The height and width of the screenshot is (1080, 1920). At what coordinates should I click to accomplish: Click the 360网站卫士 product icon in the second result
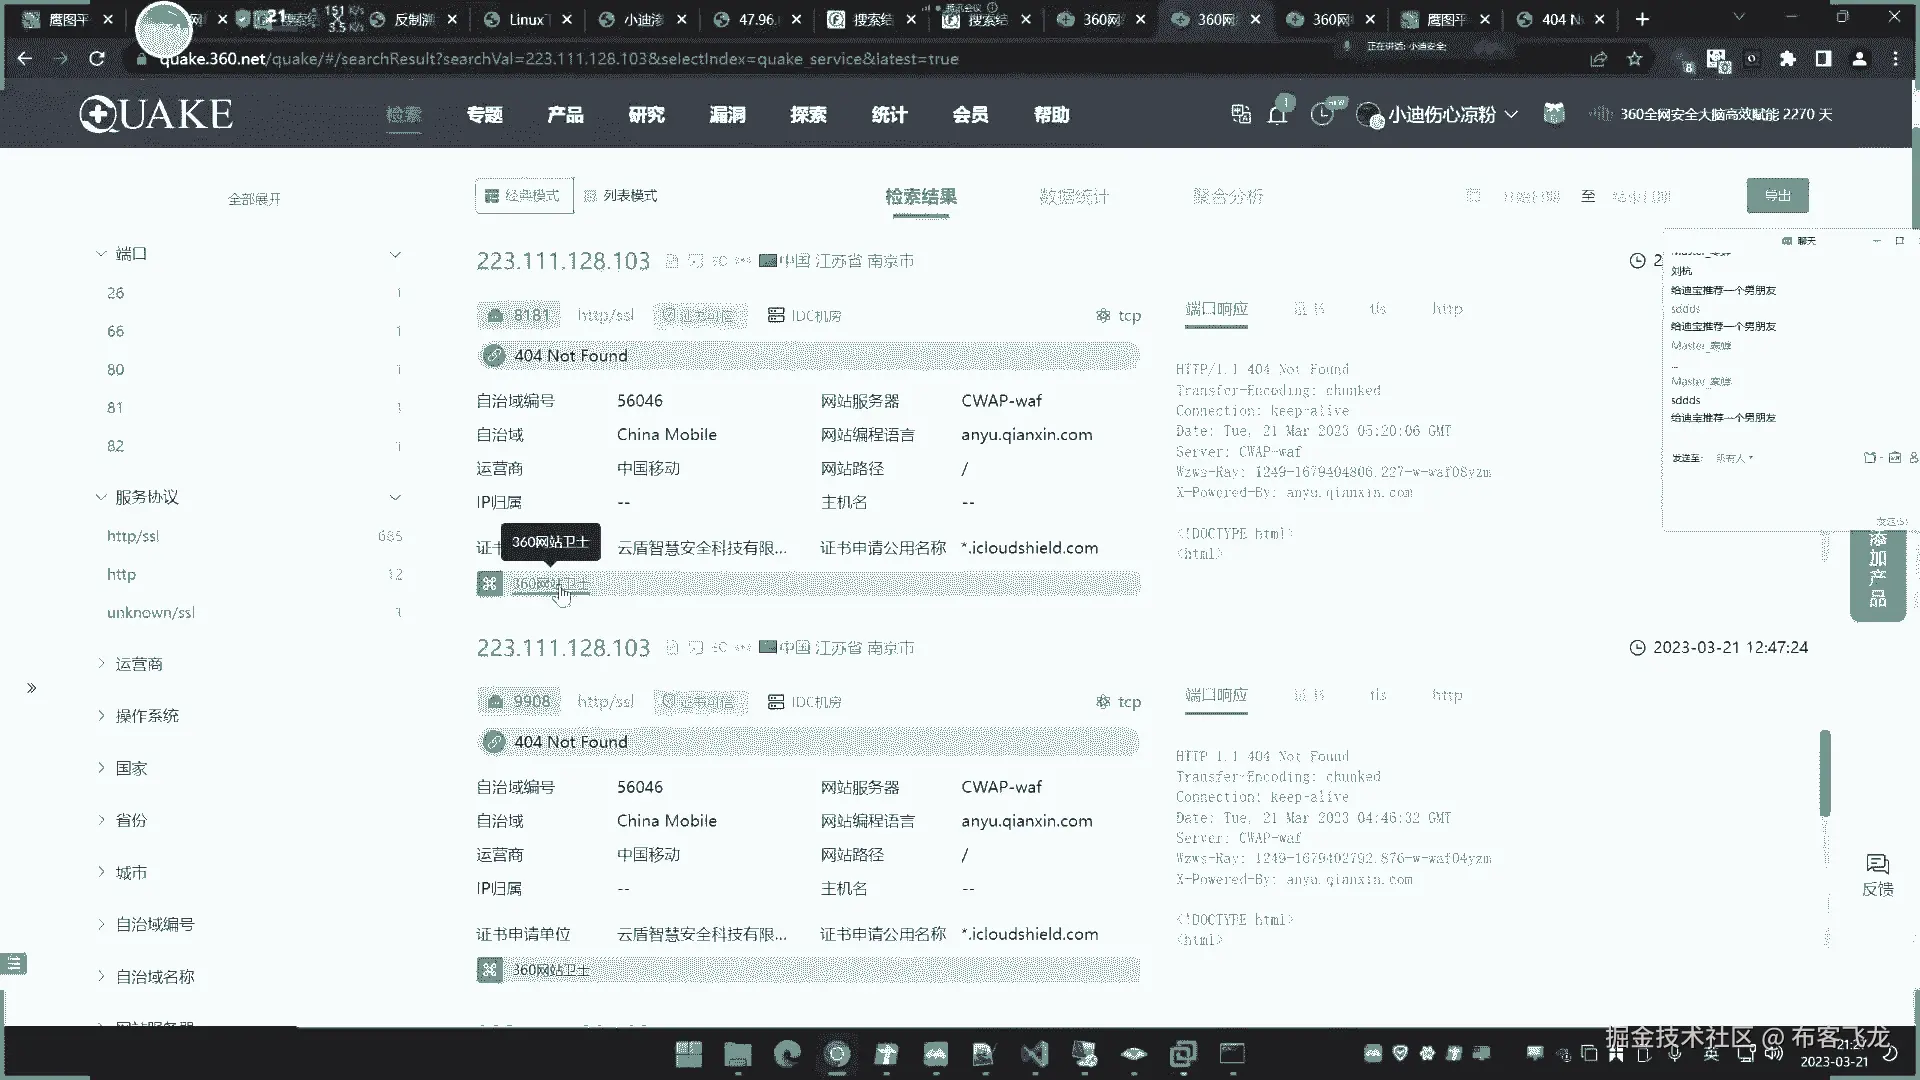(489, 969)
